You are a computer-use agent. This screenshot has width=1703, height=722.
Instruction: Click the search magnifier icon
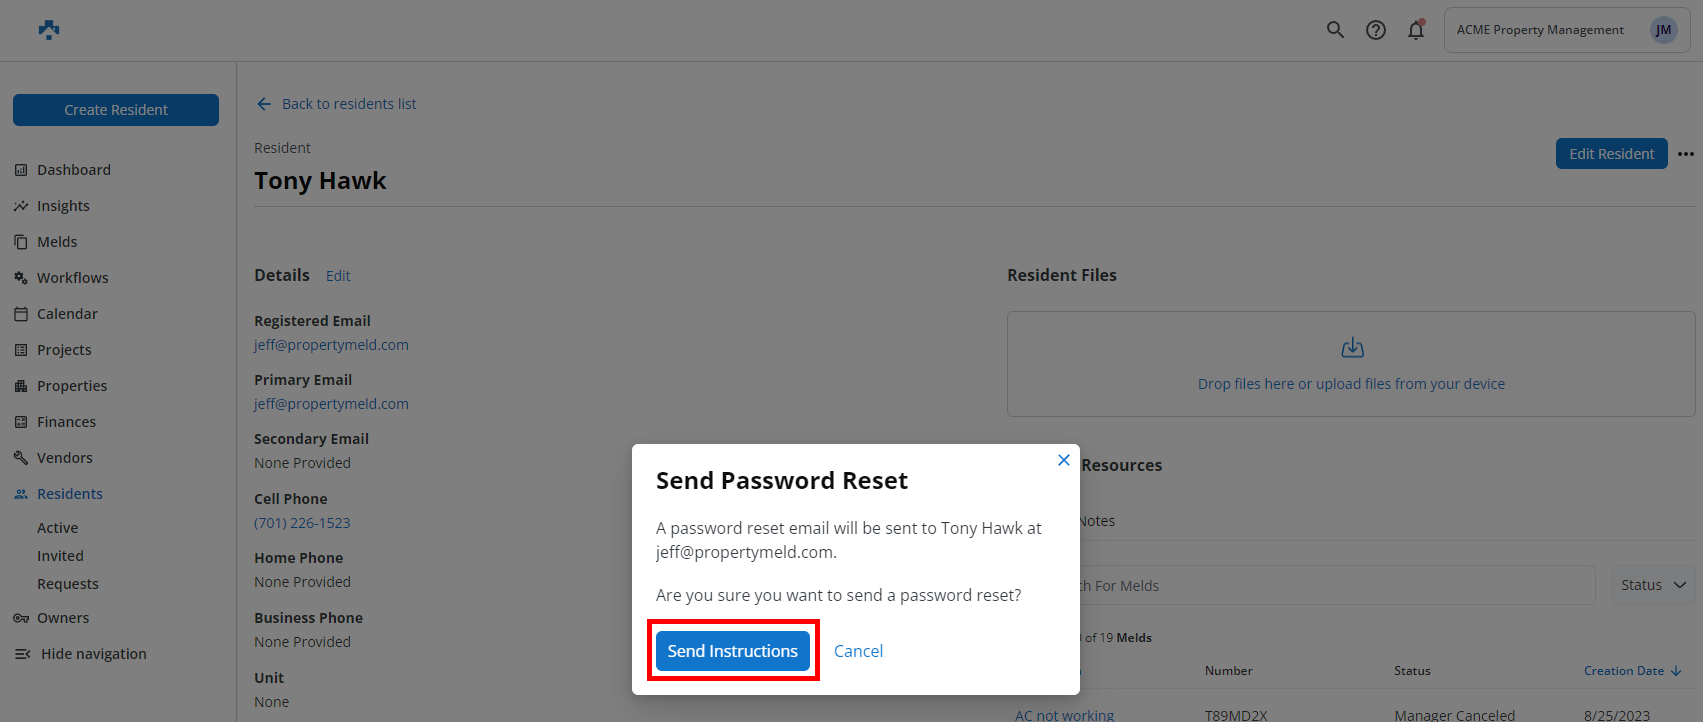point(1335,30)
